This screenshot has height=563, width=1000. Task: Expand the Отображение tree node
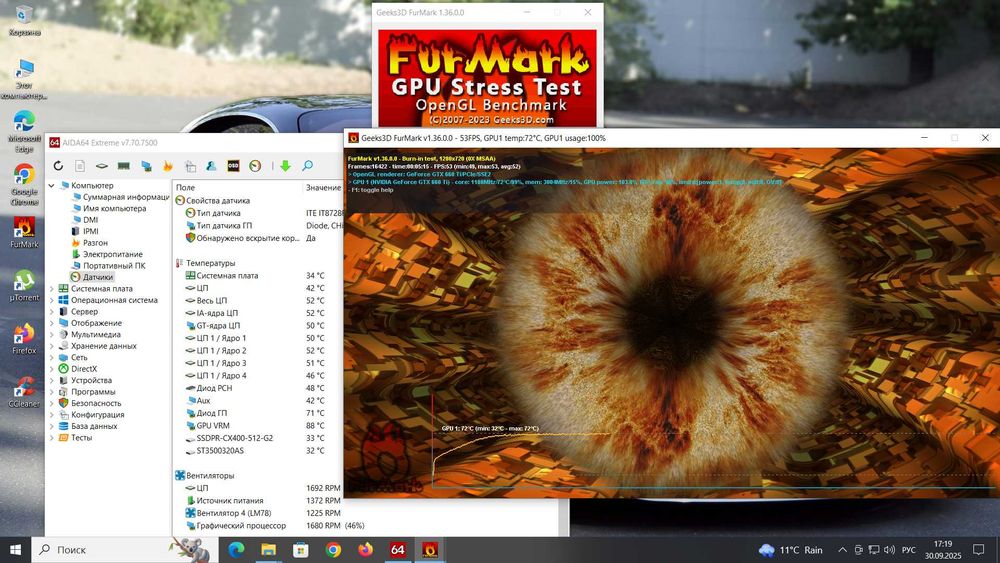coord(52,323)
